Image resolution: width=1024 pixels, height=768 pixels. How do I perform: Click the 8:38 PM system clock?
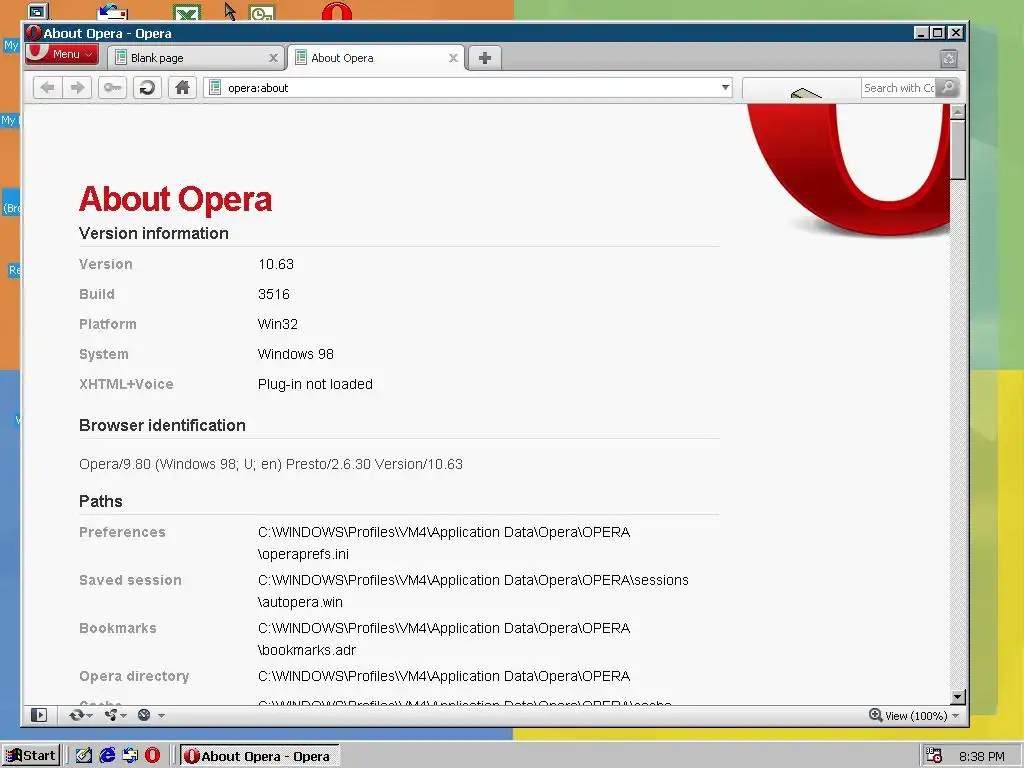tap(982, 756)
